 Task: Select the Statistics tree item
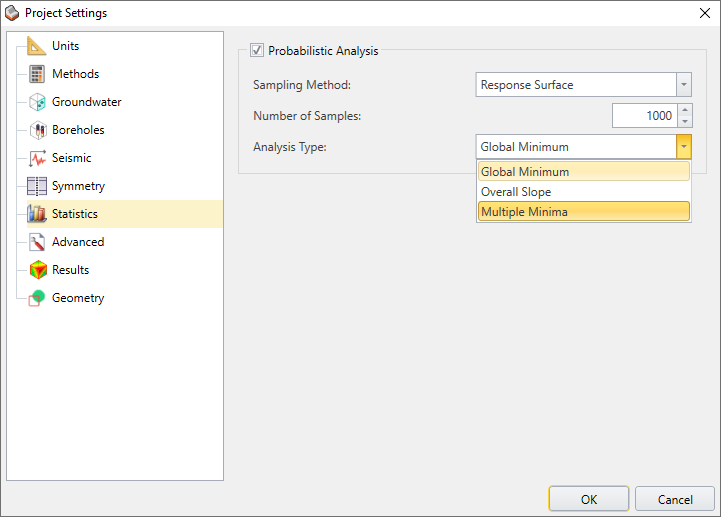click(x=125, y=214)
